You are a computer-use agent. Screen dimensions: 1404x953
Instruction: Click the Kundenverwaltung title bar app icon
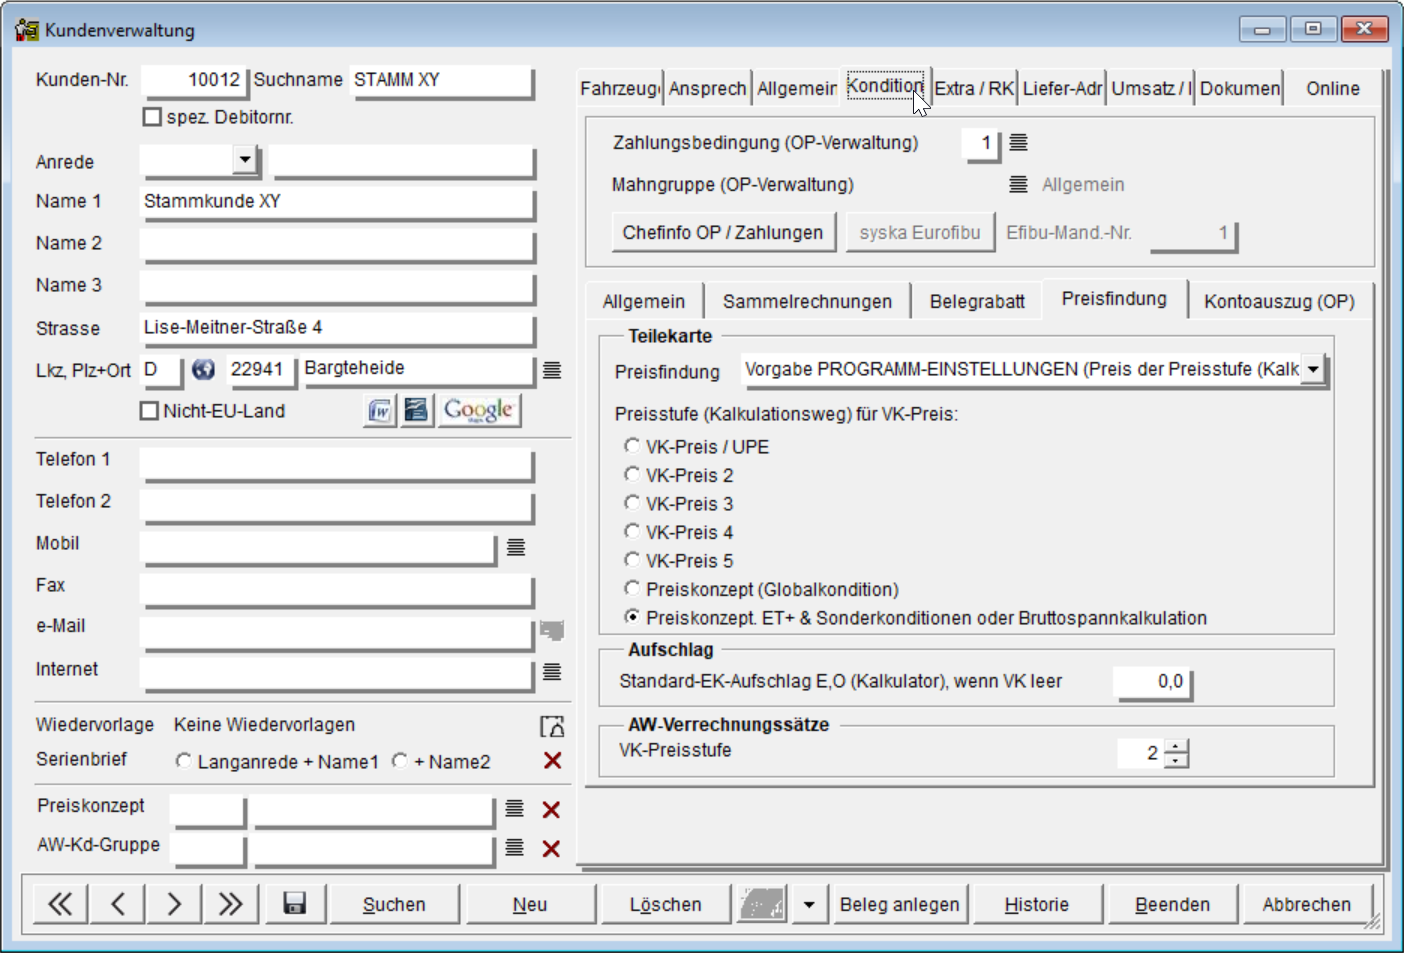(27, 30)
